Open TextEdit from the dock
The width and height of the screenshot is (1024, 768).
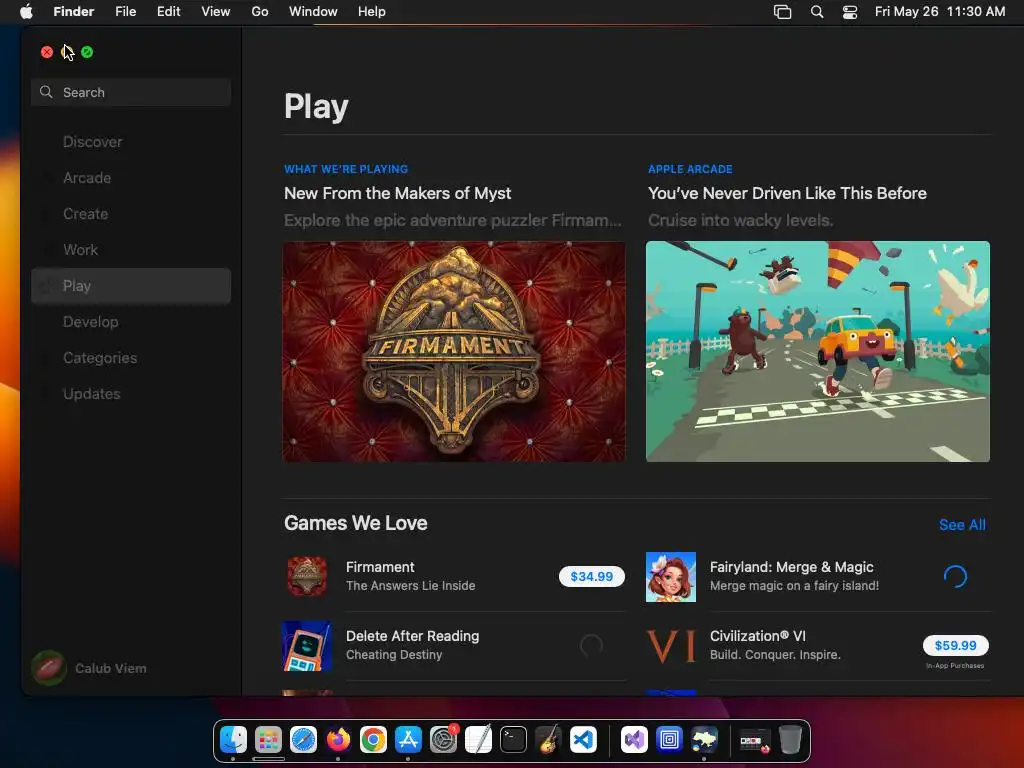tap(478, 740)
